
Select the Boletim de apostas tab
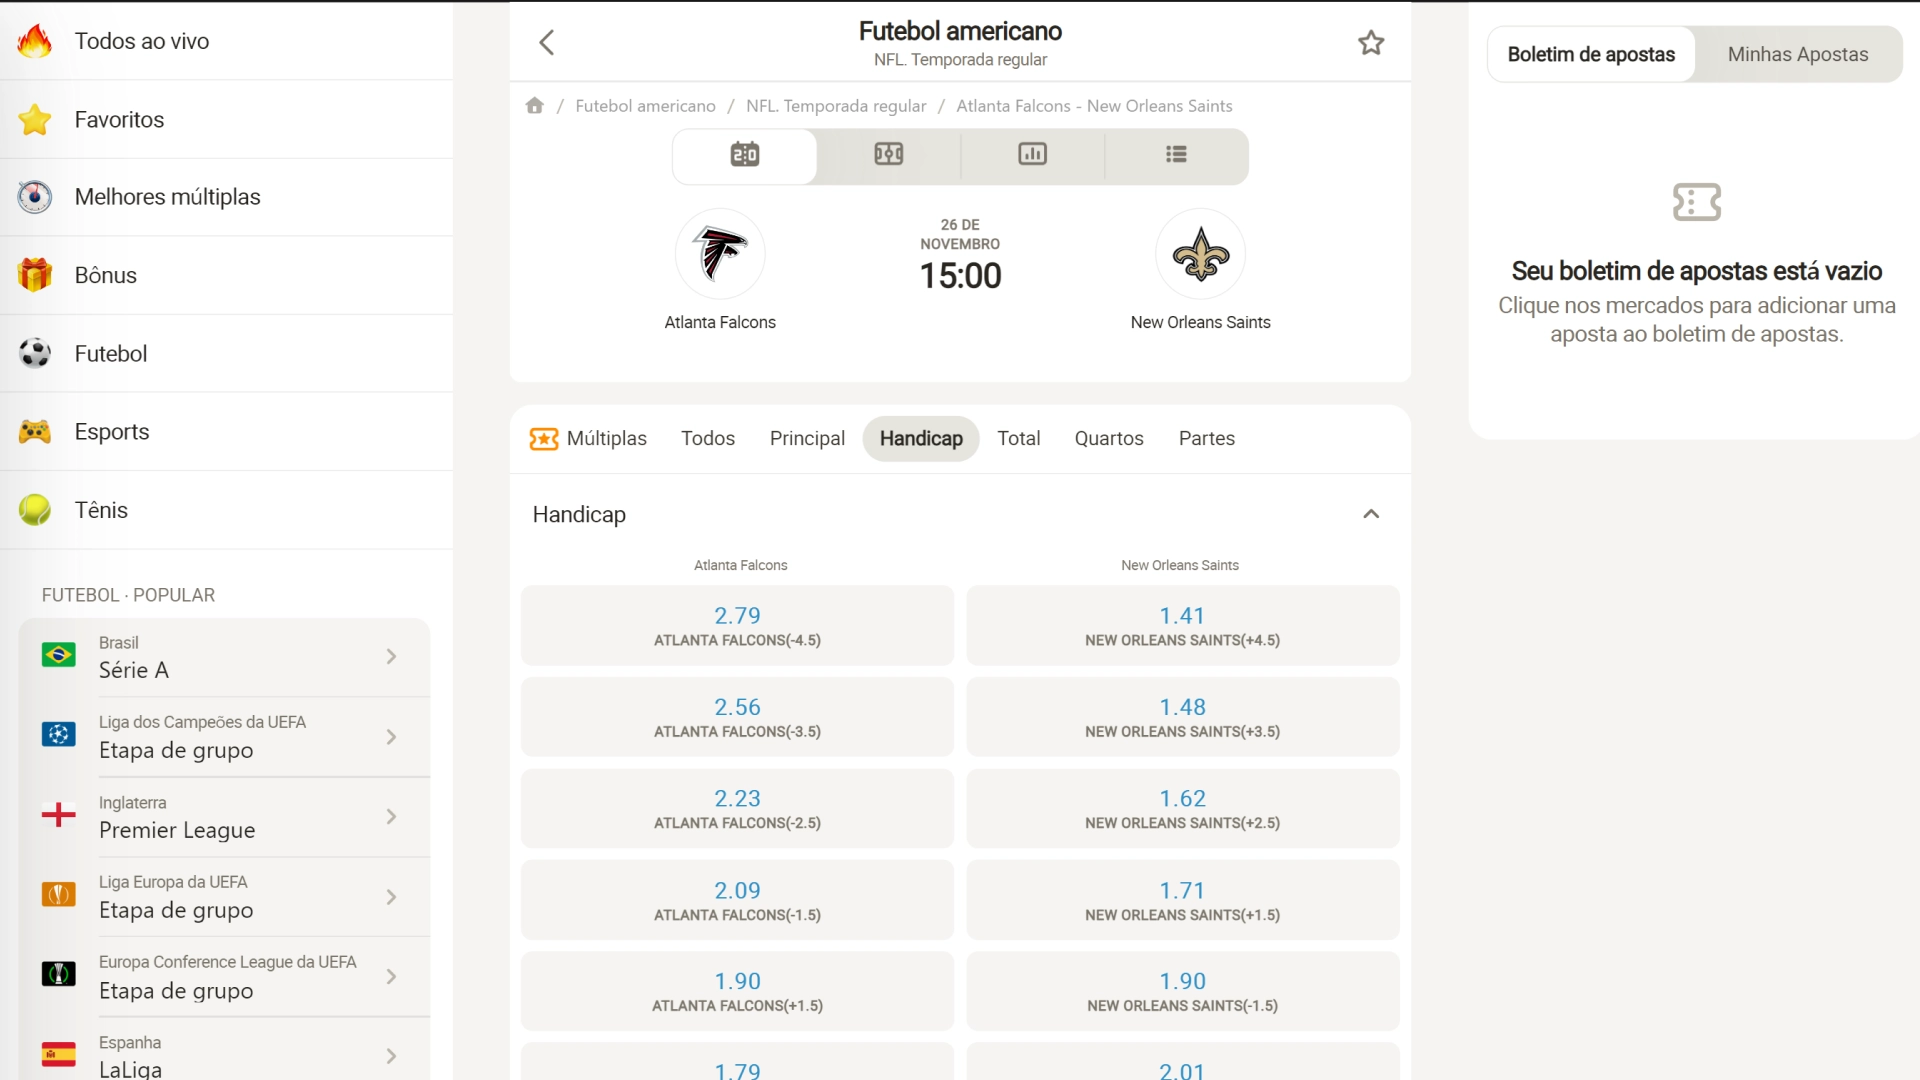pyautogui.click(x=1591, y=54)
